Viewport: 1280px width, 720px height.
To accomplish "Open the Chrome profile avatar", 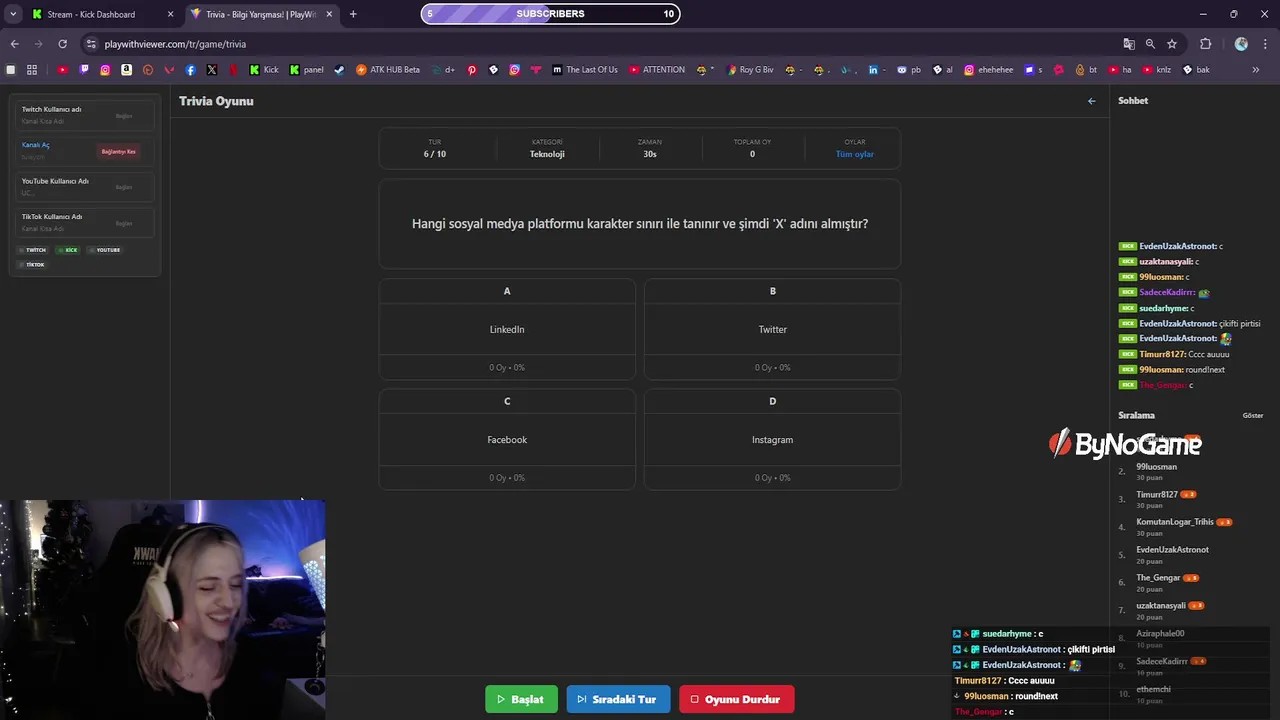I will [x=1241, y=44].
